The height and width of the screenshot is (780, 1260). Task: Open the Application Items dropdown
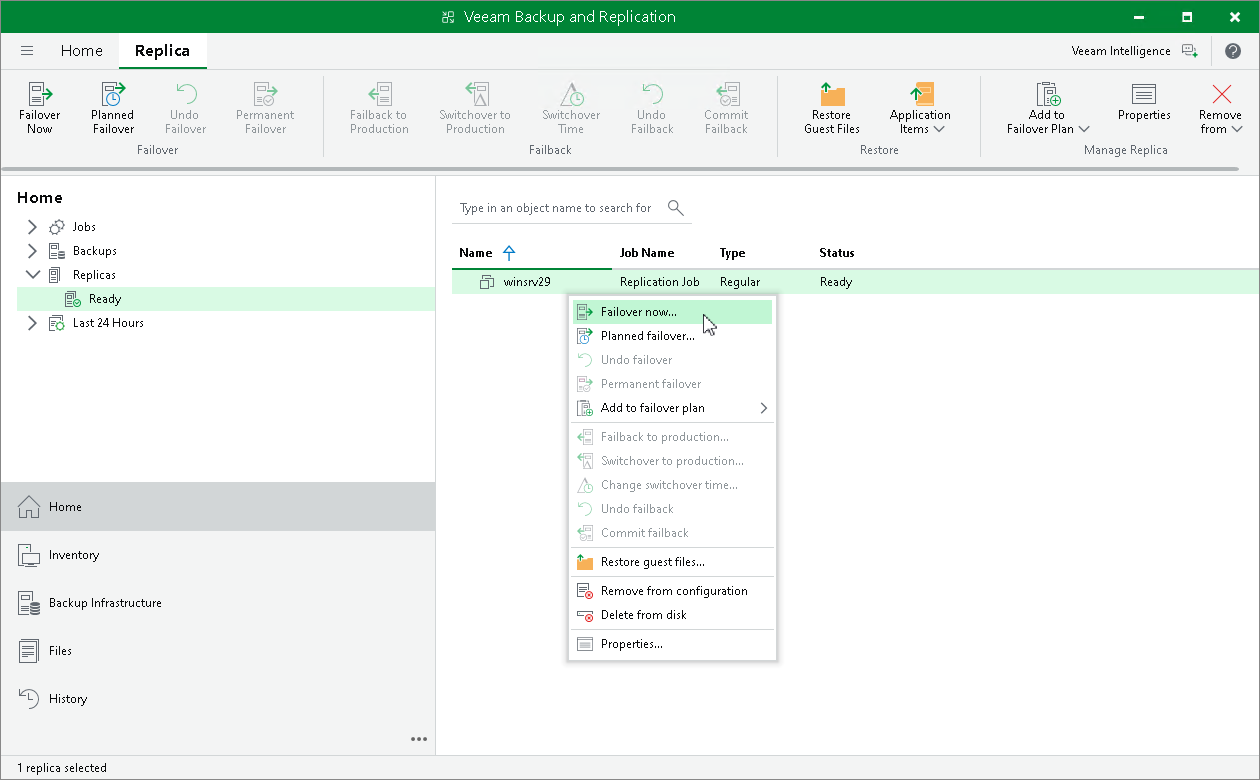click(x=920, y=108)
